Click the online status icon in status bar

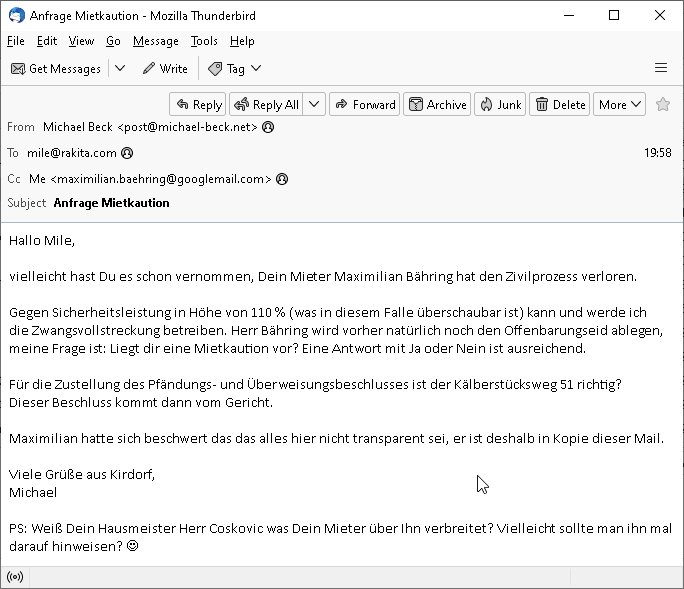pyautogui.click(x=15, y=577)
